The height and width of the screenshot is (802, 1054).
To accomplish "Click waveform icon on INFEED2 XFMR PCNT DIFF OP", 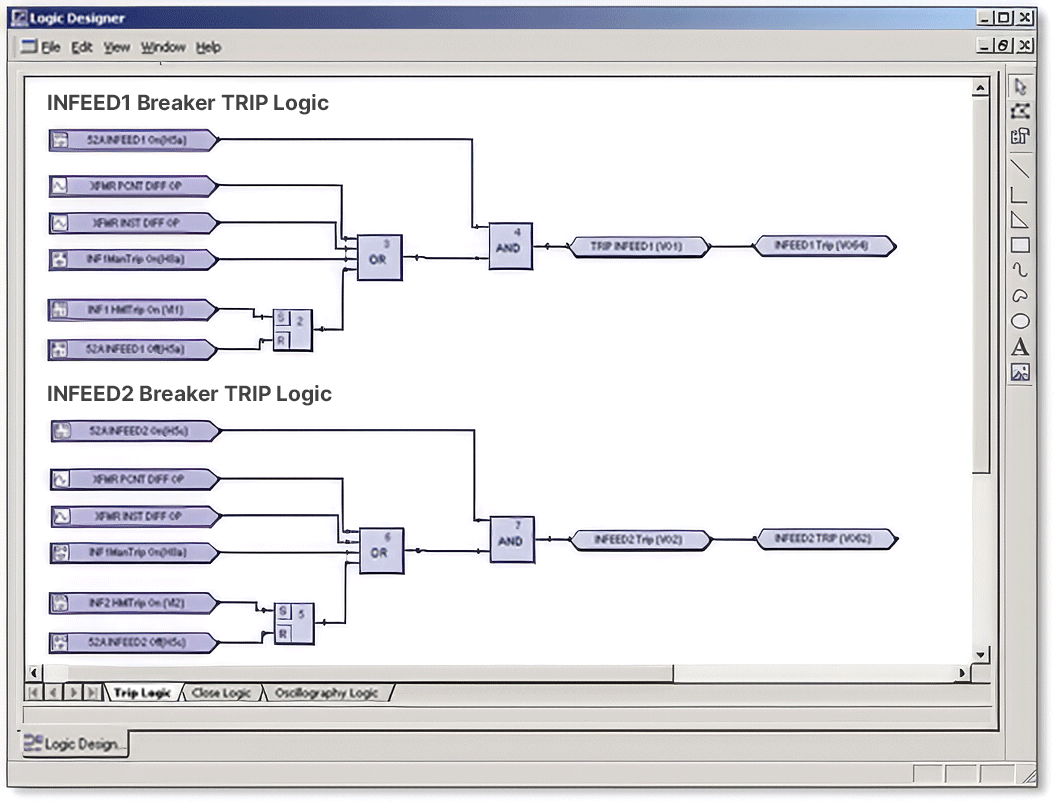I will (x=61, y=479).
